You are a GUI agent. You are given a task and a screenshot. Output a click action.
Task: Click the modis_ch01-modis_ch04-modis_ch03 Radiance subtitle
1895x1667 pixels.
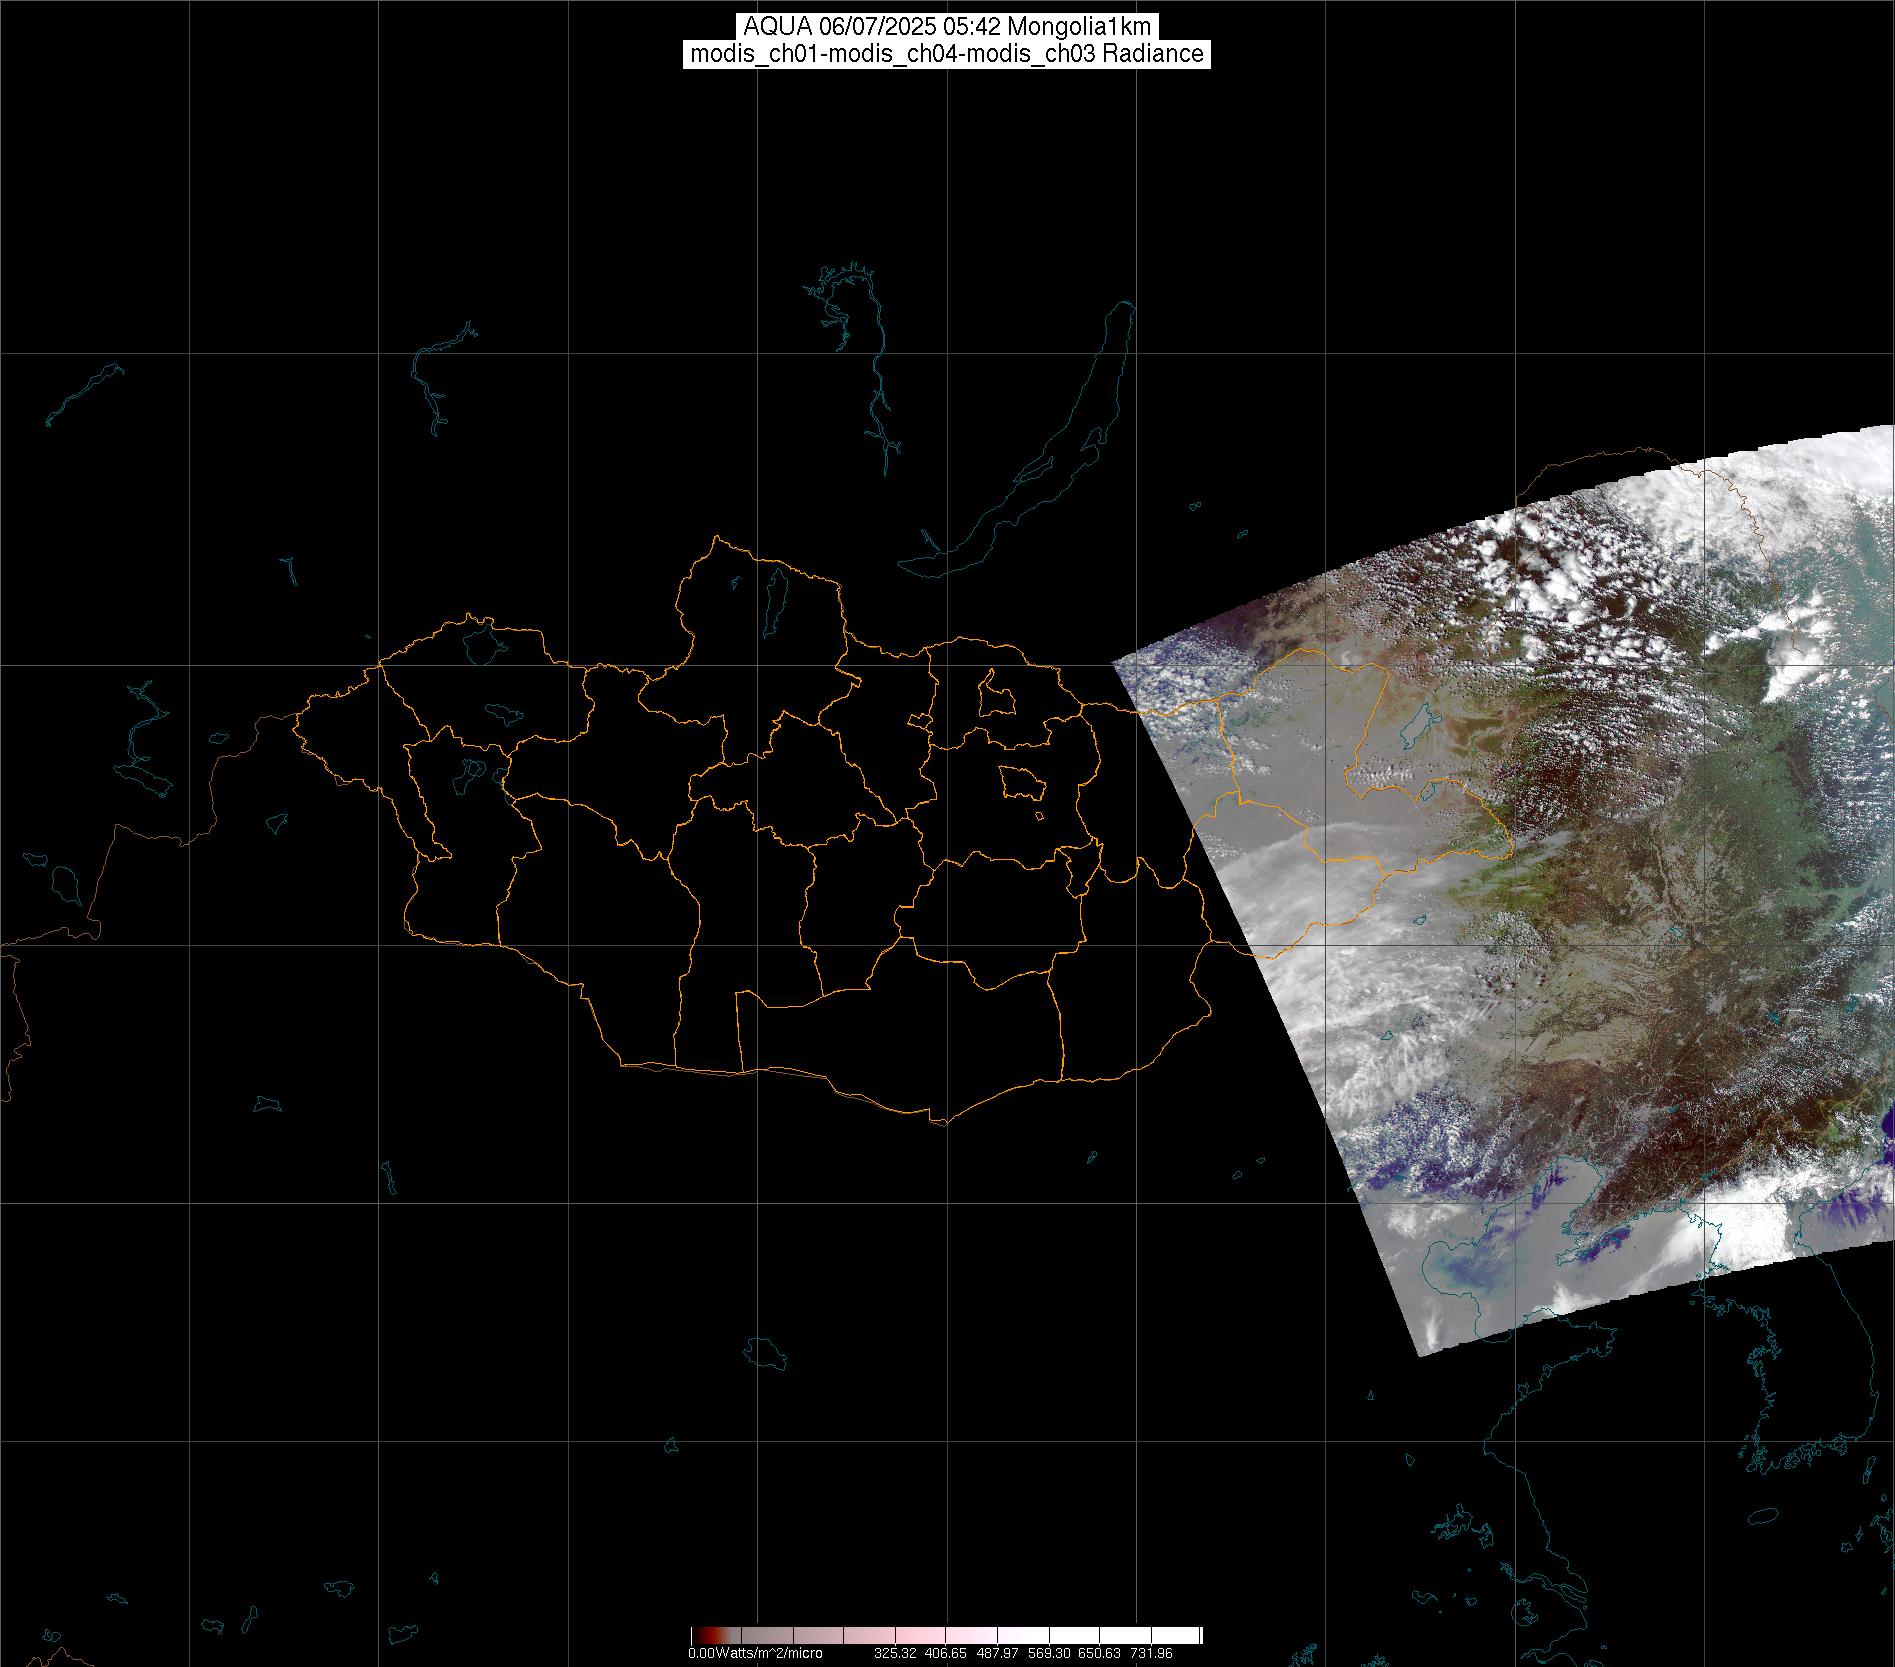(x=947, y=54)
